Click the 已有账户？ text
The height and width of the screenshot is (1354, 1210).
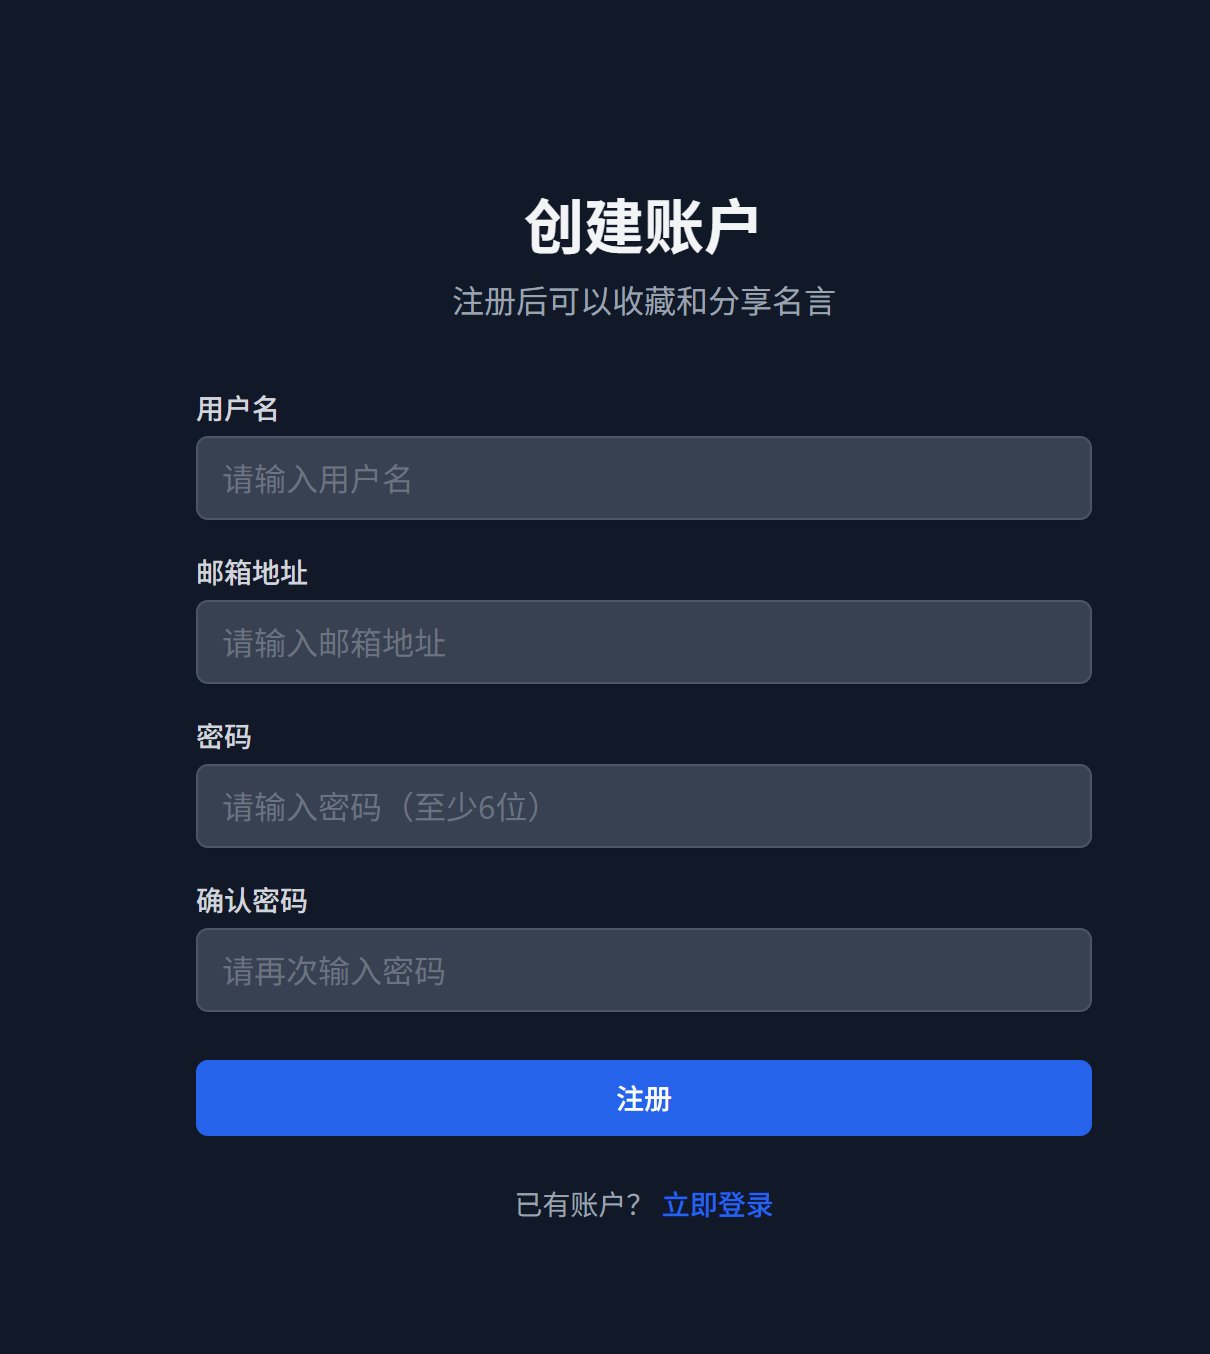tap(578, 1205)
